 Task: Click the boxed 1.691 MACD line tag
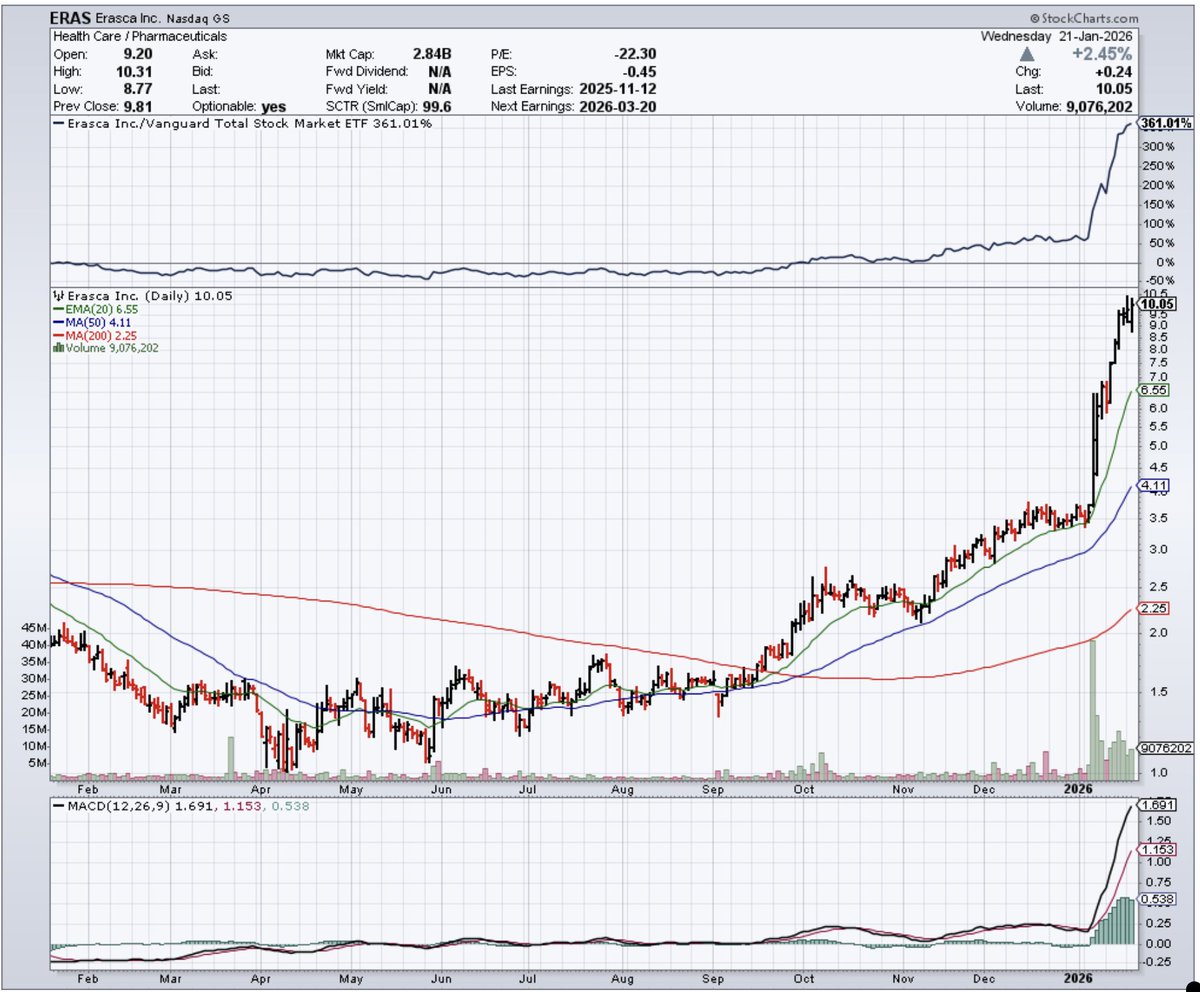(1157, 803)
